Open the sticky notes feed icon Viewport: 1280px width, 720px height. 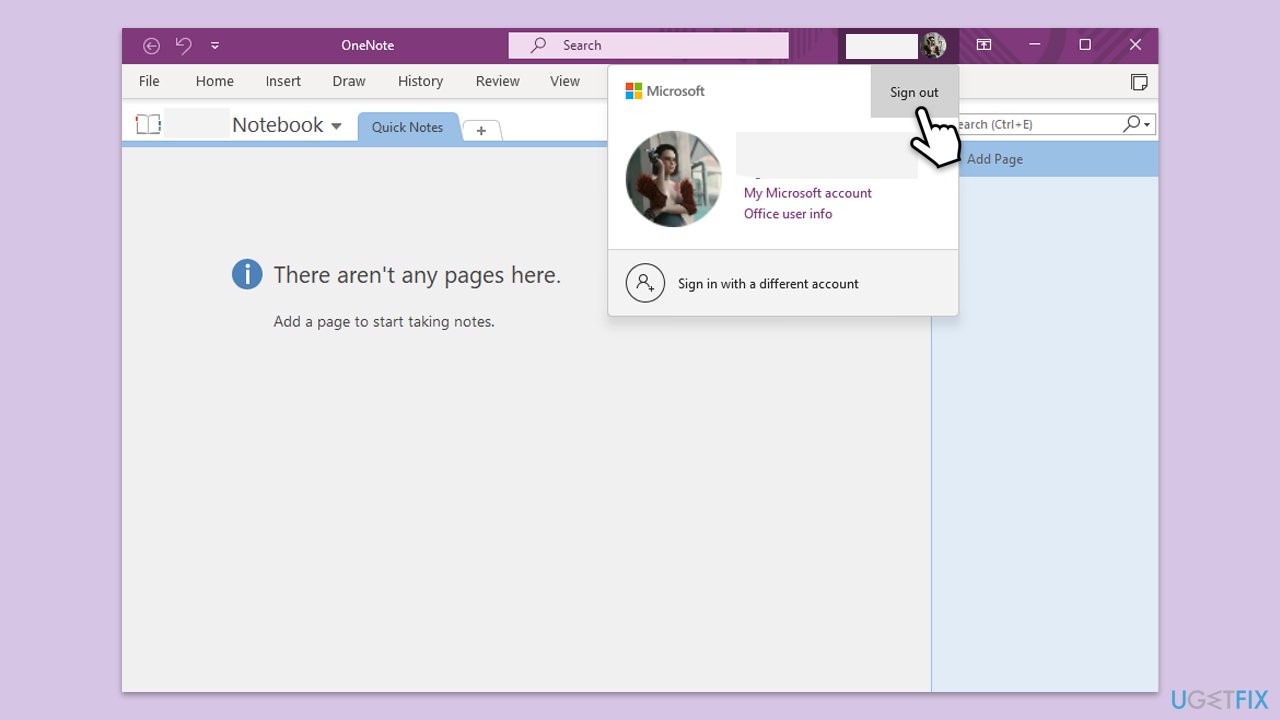point(1138,82)
